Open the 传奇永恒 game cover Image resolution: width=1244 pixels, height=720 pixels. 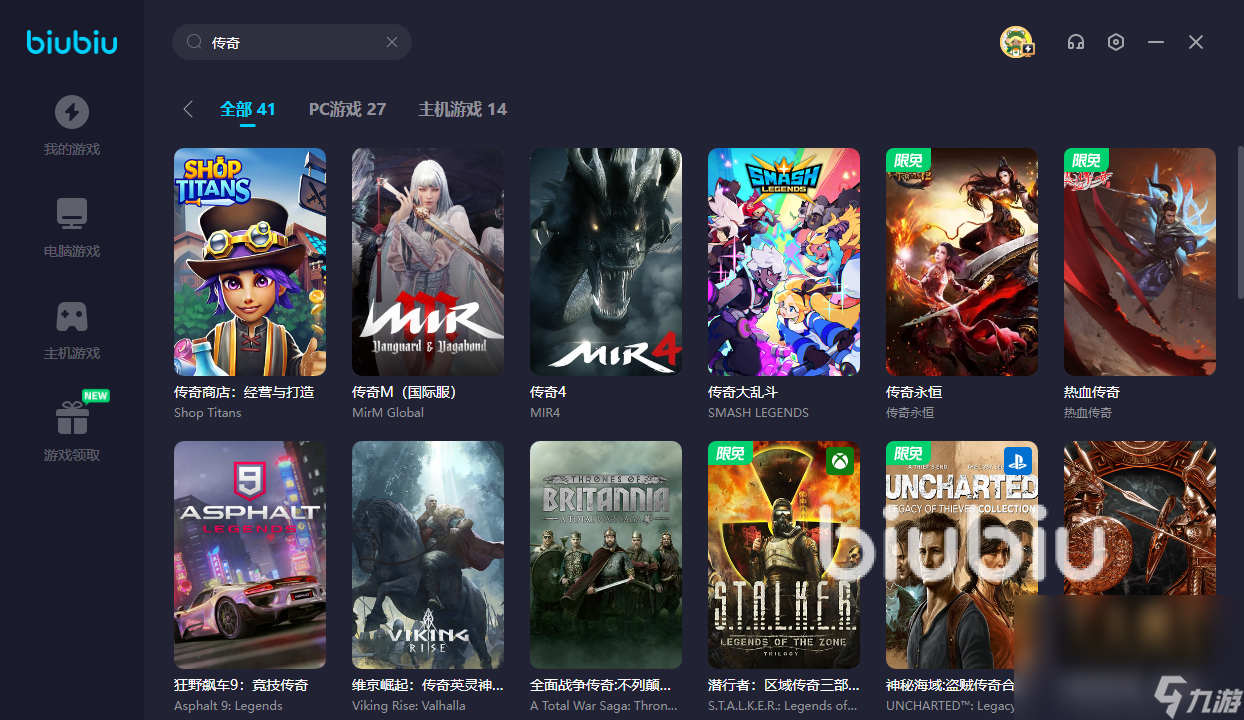coord(962,262)
